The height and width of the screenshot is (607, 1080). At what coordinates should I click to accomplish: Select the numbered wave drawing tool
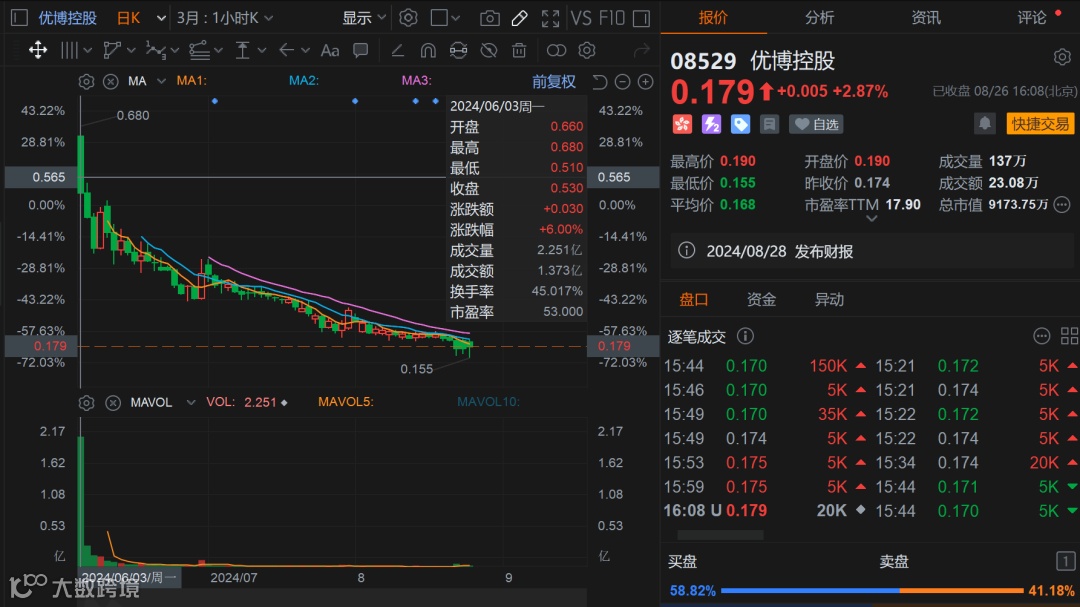[x=156, y=50]
